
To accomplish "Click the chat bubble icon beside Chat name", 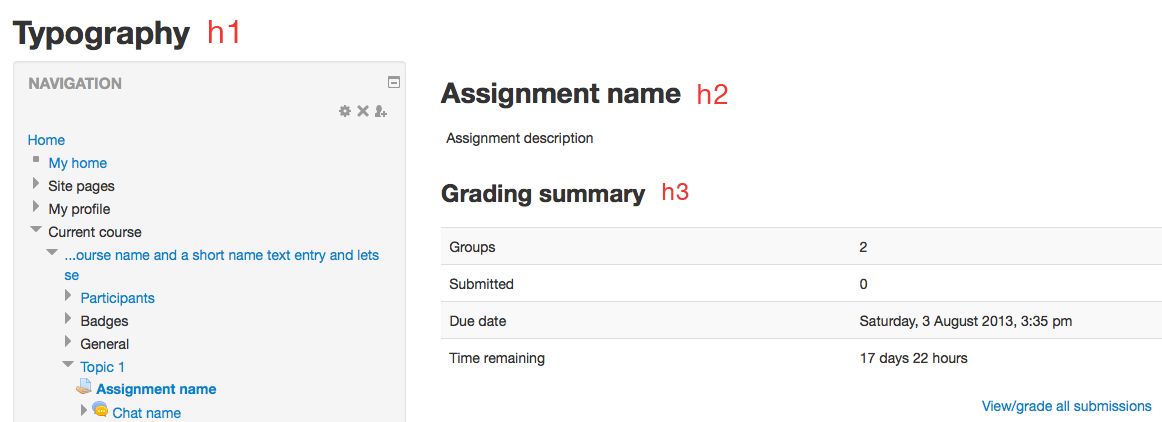I will pos(100,409).
